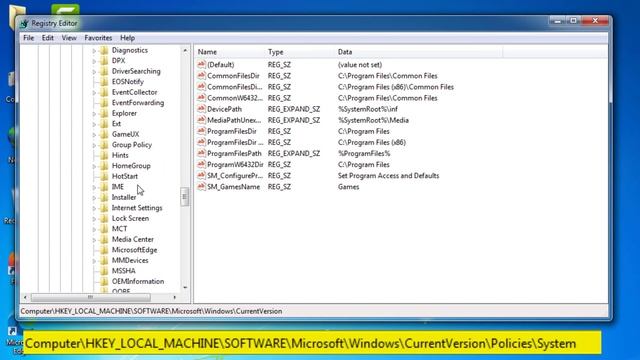Select the OEMInformation key
The width and height of the screenshot is (640, 360).
coord(138,282)
